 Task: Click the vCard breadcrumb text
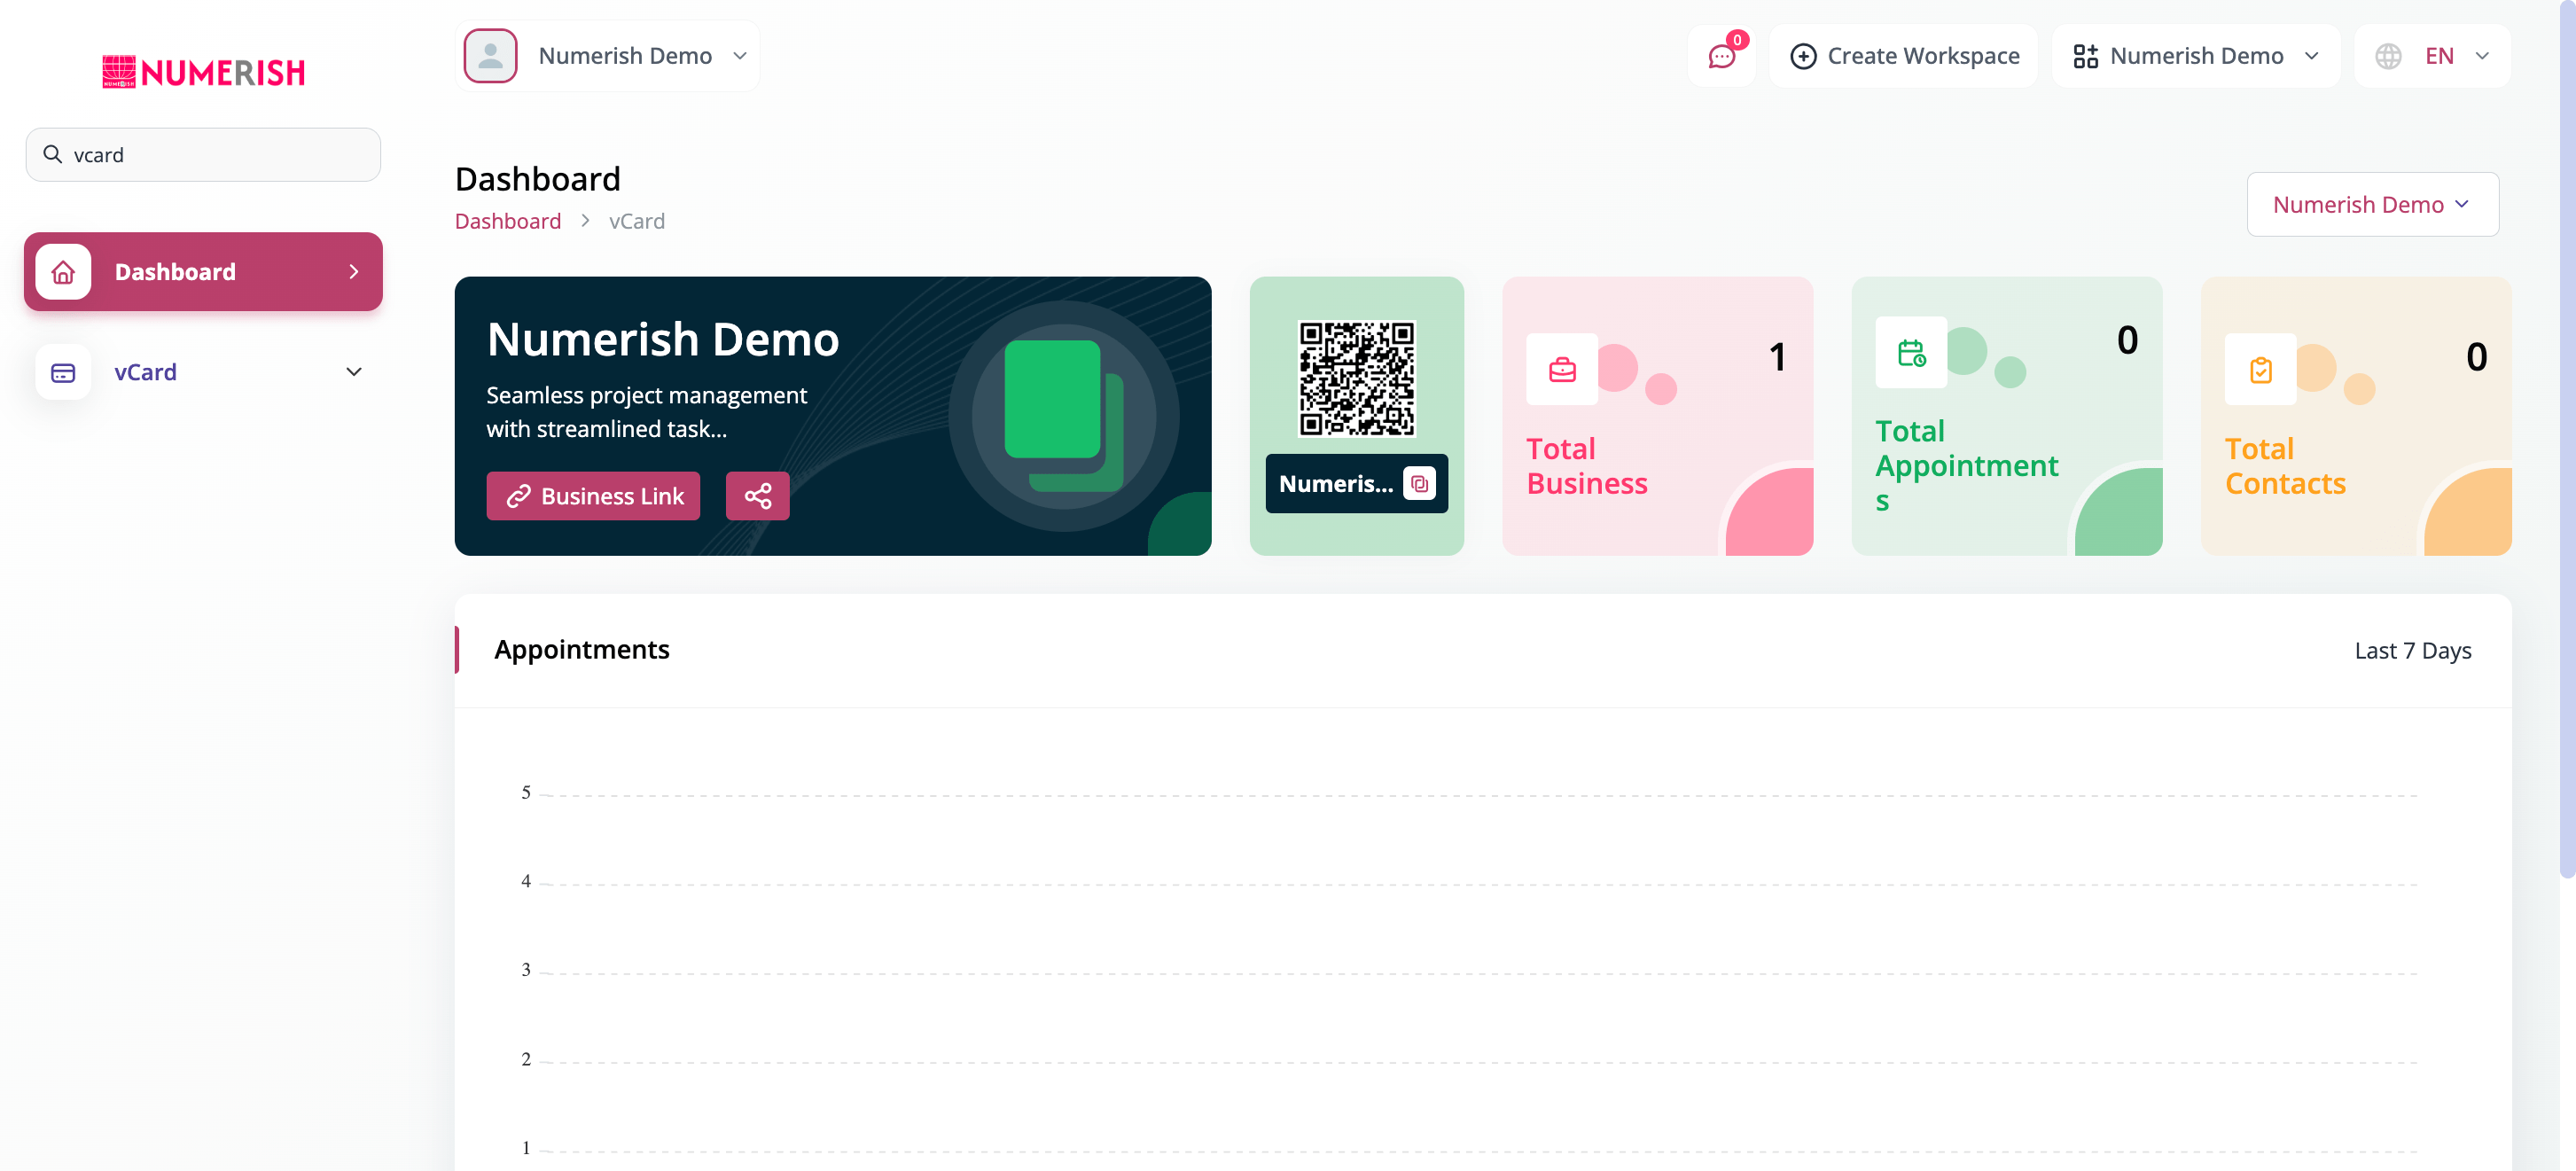tap(637, 221)
